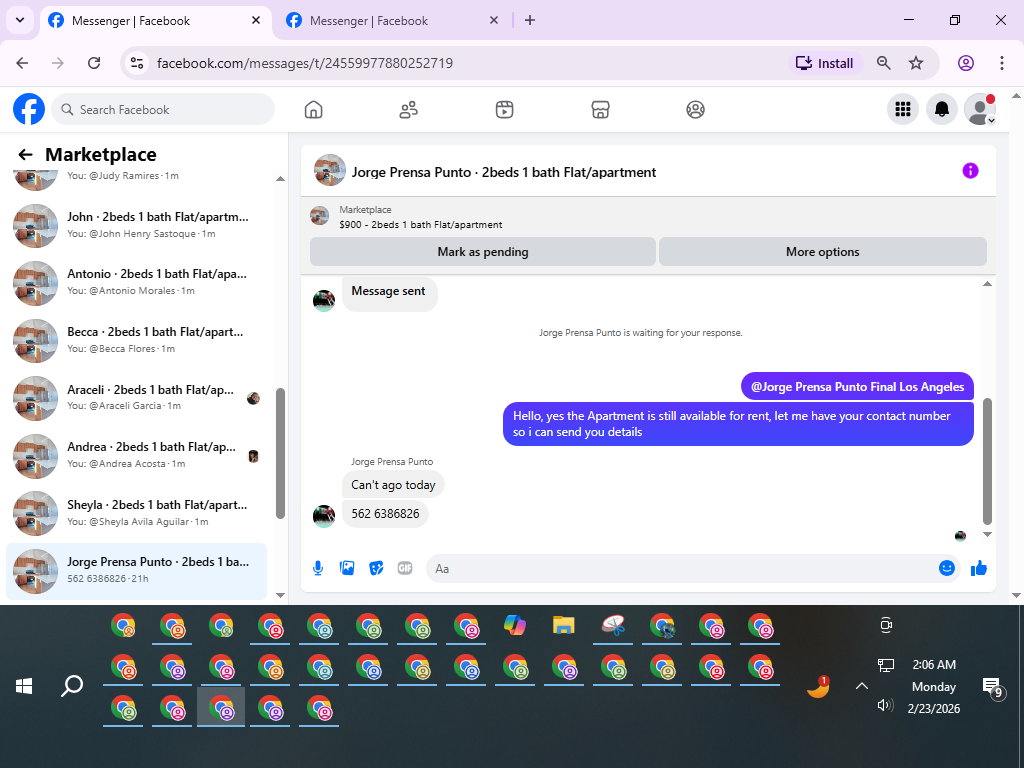
Task: Open the taskbar clock and date
Action: 934,686
